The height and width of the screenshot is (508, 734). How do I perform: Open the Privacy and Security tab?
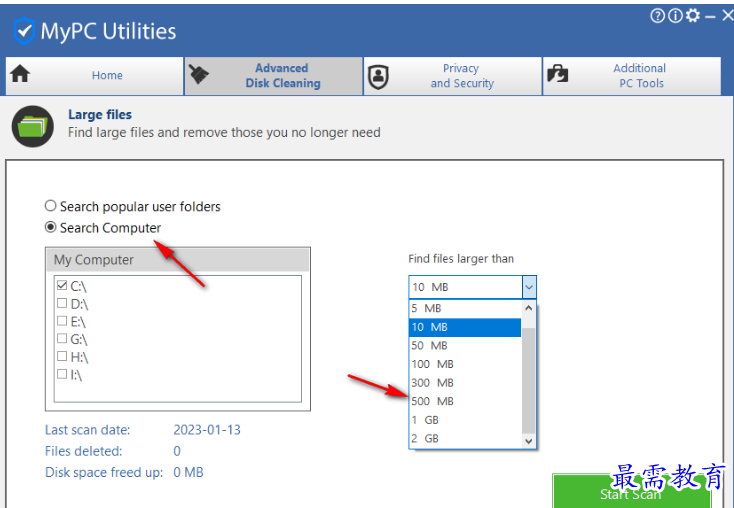coord(453,76)
